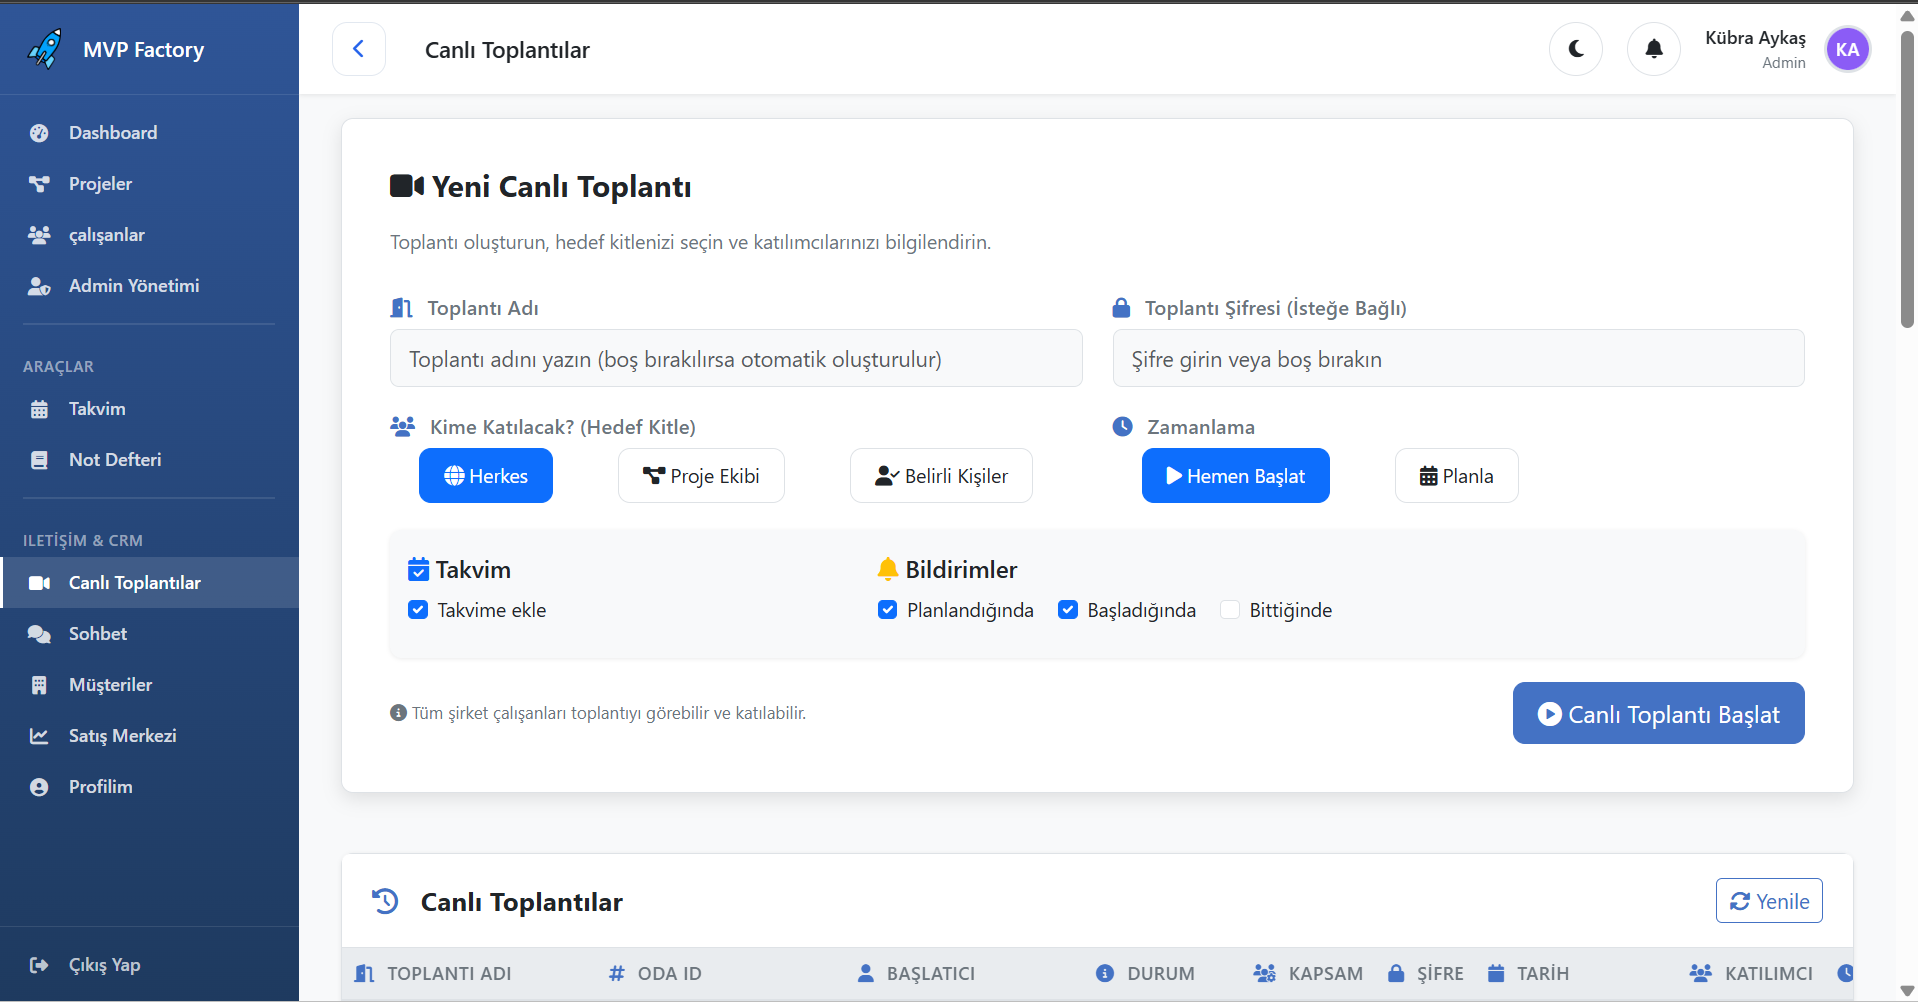This screenshot has width=1918, height=1002.
Task: Click the Toplantı Adı input field
Action: [x=735, y=358]
